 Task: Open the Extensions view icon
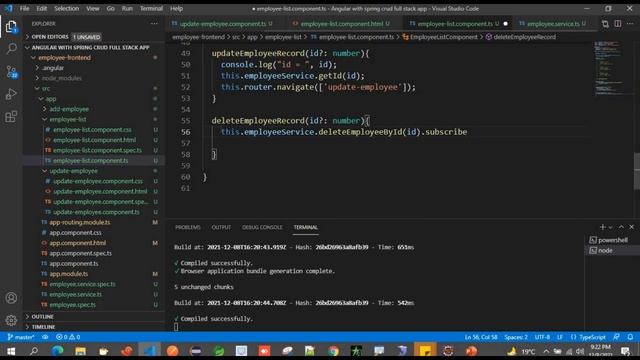coord(11,117)
